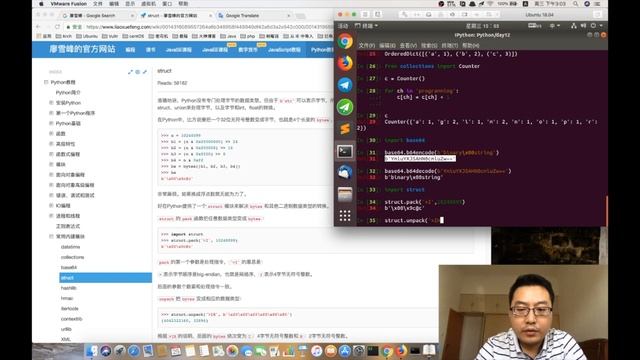This screenshot has height=360, width=640.
Task: Click the terminal window scrollbar
Action: 606,210
